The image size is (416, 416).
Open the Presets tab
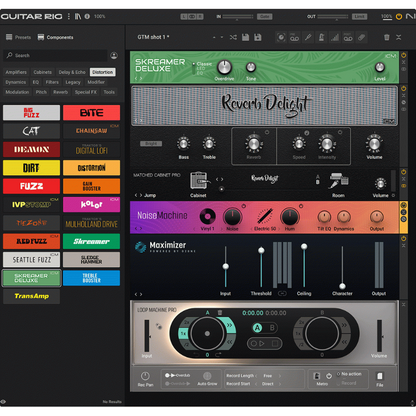coord(19,37)
